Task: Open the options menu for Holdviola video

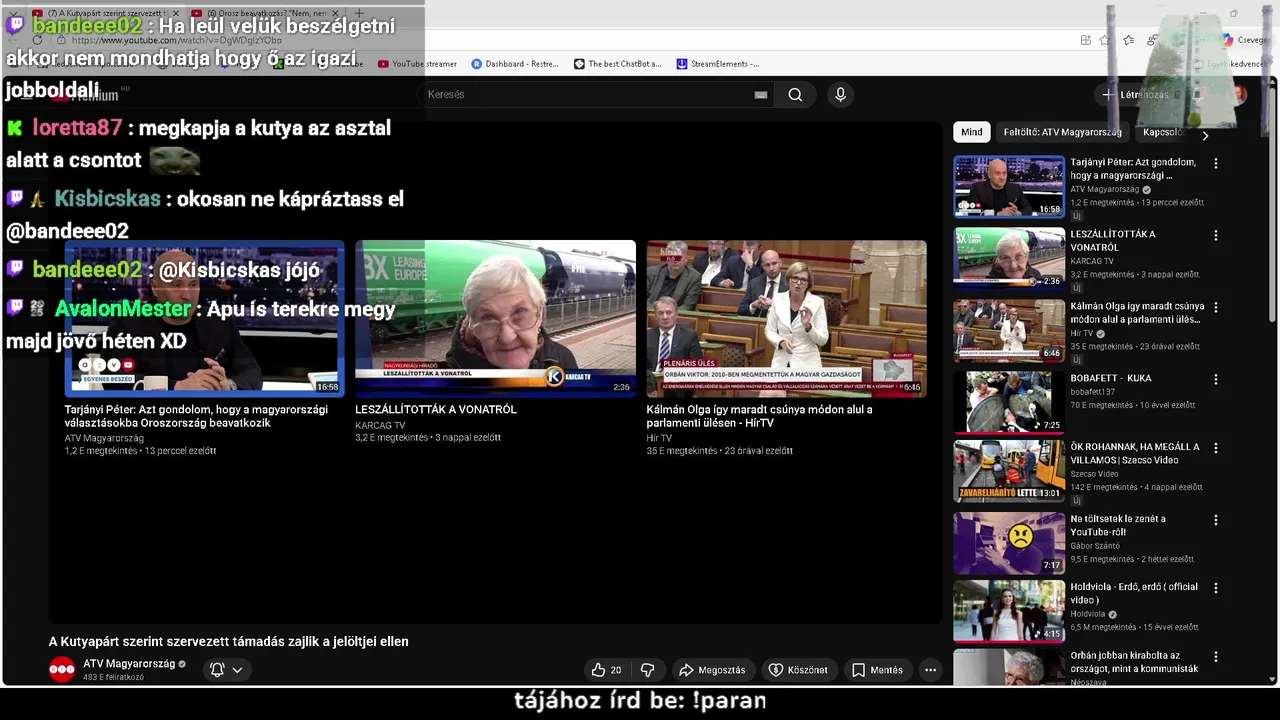Action: point(1216,588)
